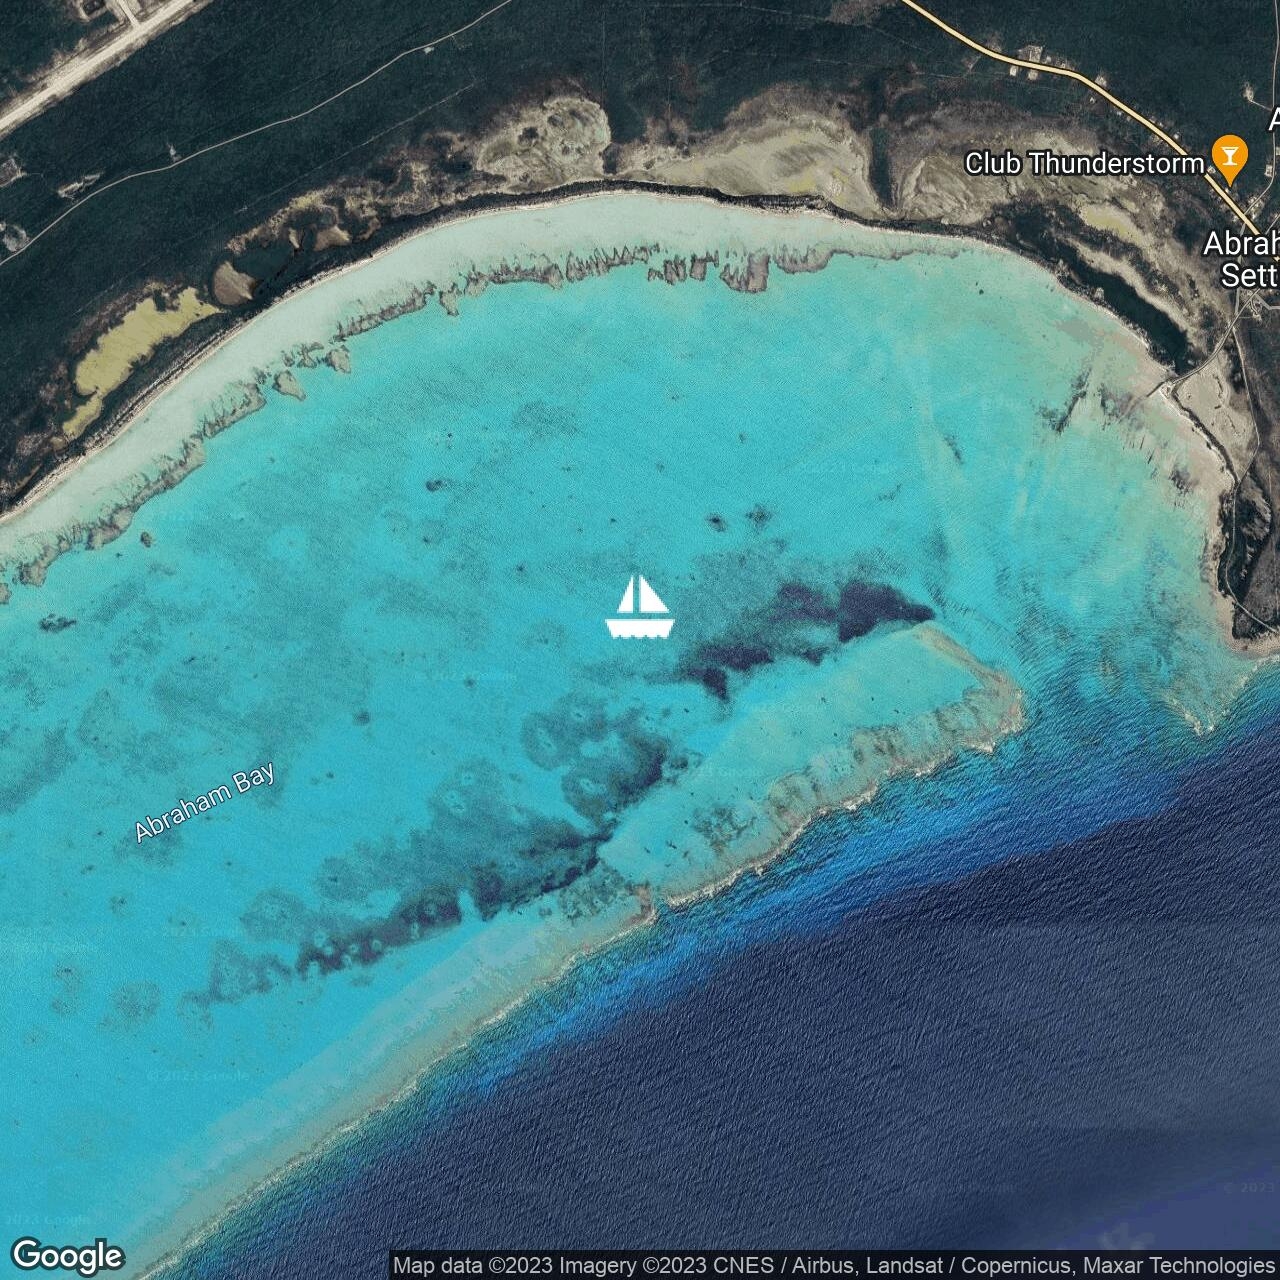The width and height of the screenshot is (1280, 1280).
Task: Click the Abraham Bay water label
Action: [x=205, y=803]
